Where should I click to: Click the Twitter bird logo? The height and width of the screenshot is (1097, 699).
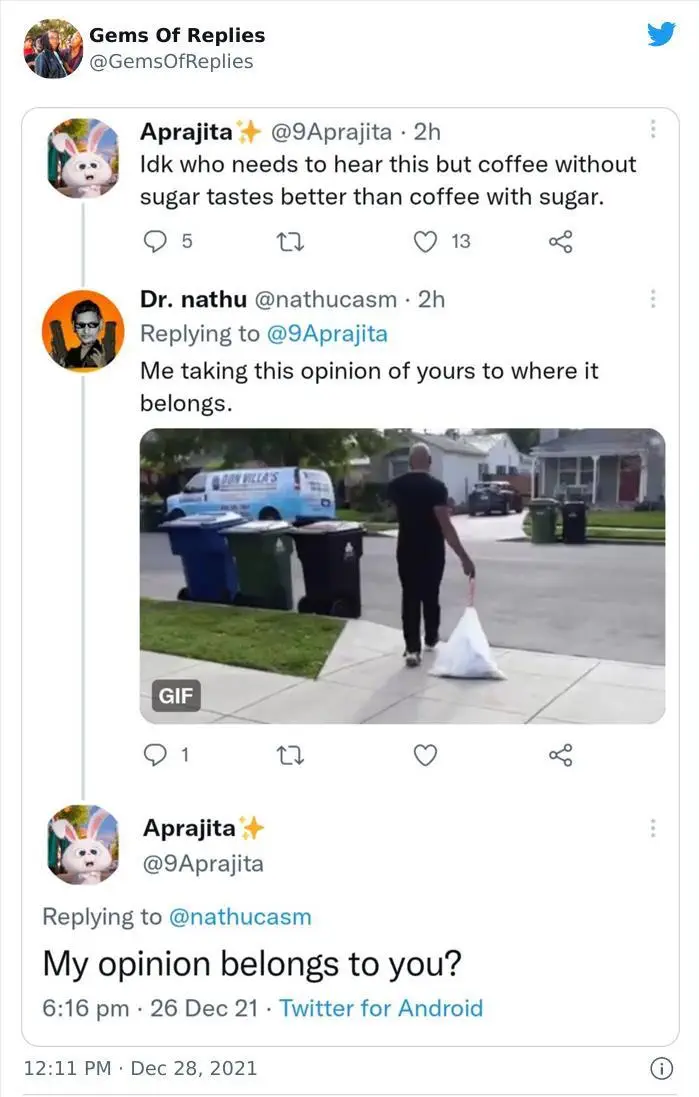pyautogui.click(x=661, y=34)
